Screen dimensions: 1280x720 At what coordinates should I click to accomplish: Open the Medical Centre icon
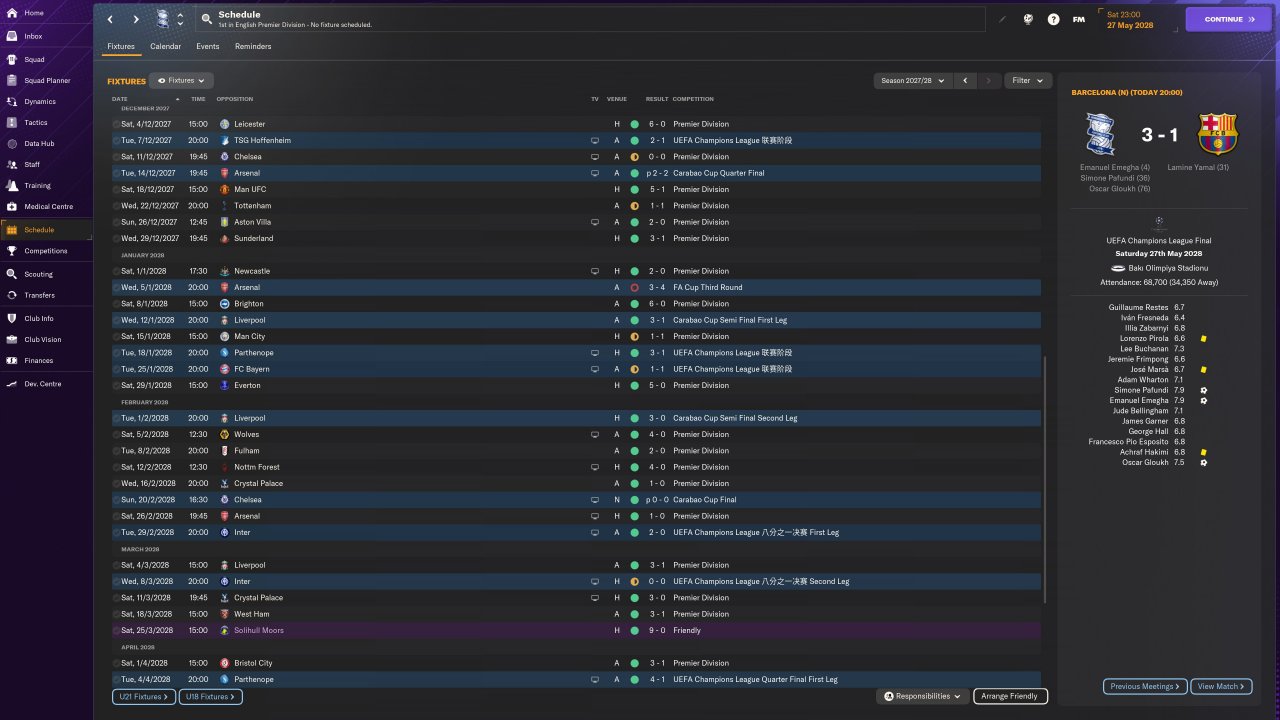point(12,206)
